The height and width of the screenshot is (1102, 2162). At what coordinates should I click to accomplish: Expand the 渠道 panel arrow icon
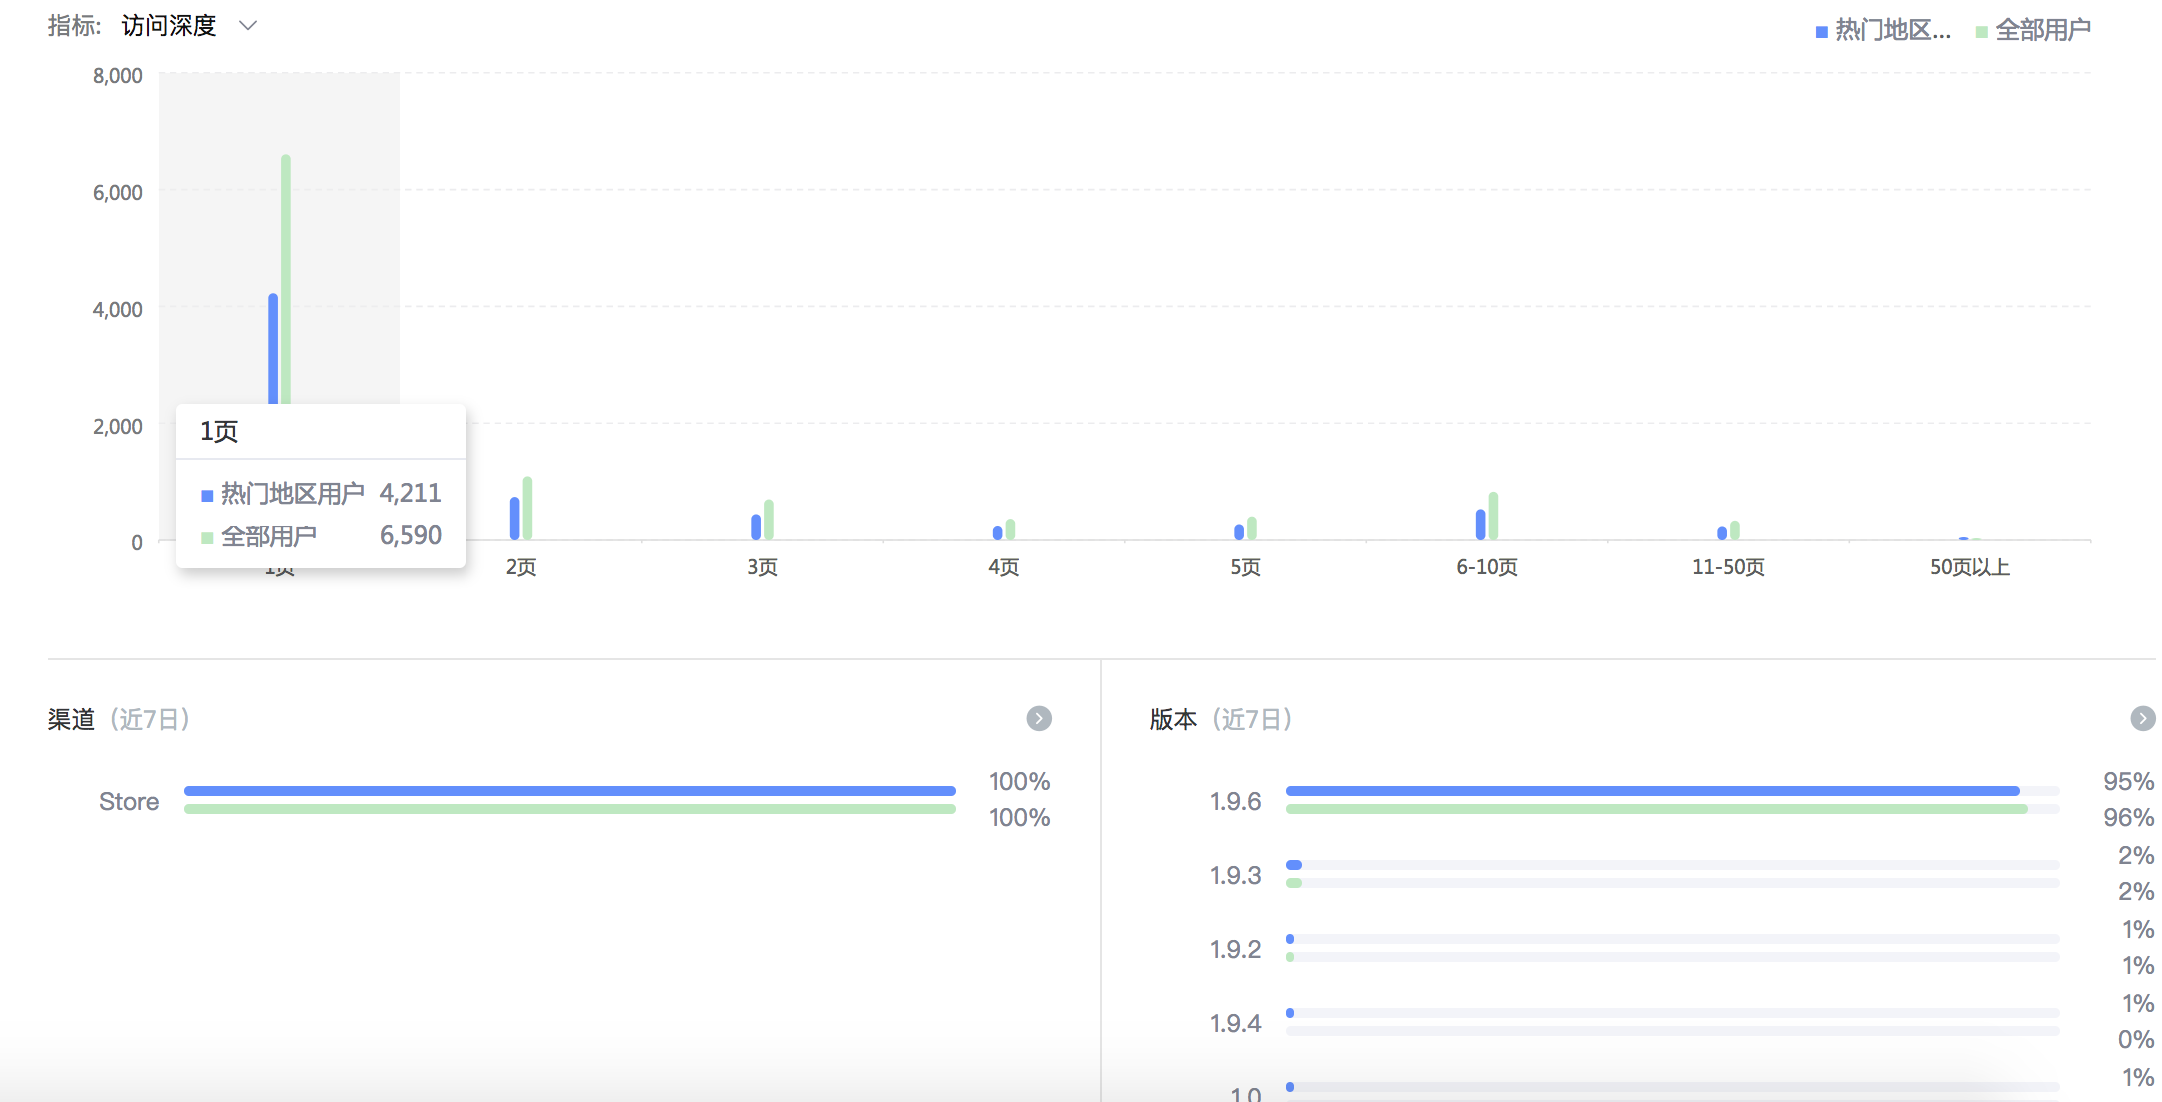pos(1039,719)
